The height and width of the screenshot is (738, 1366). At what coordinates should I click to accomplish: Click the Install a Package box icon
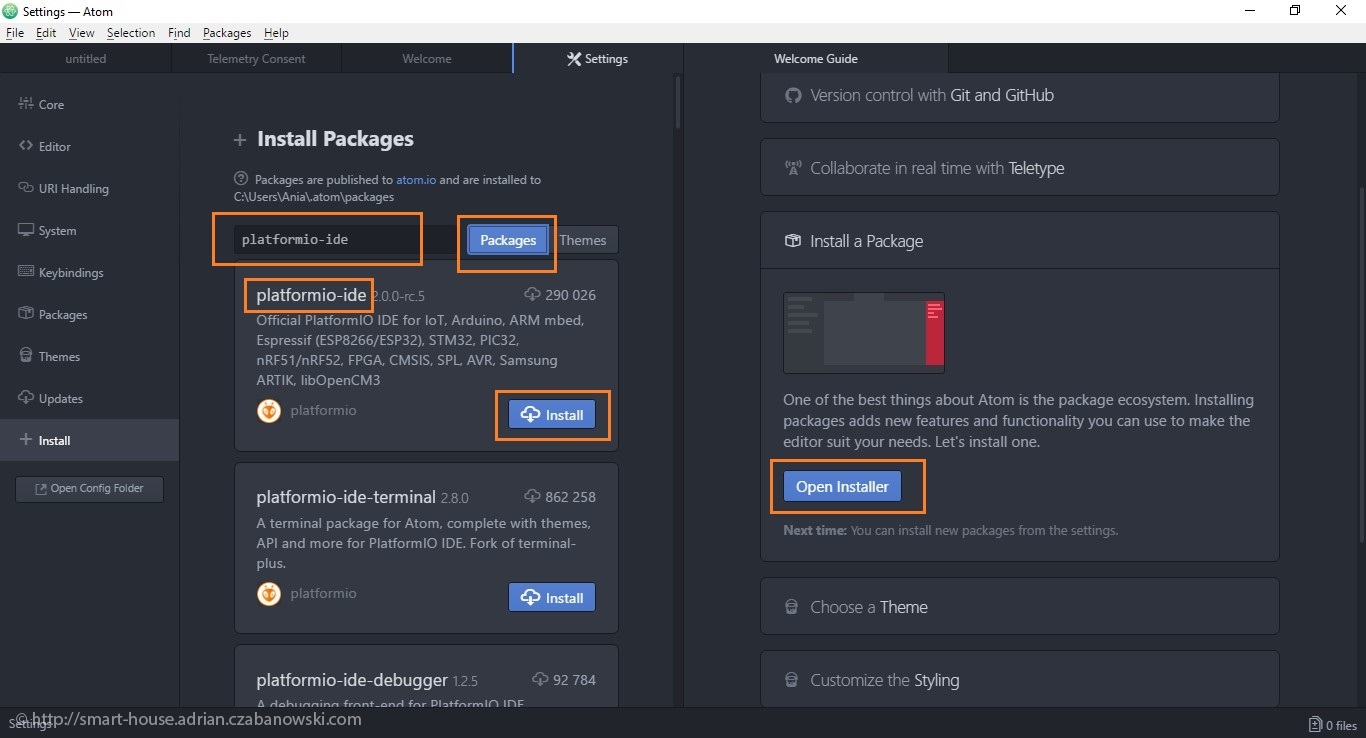tap(793, 241)
